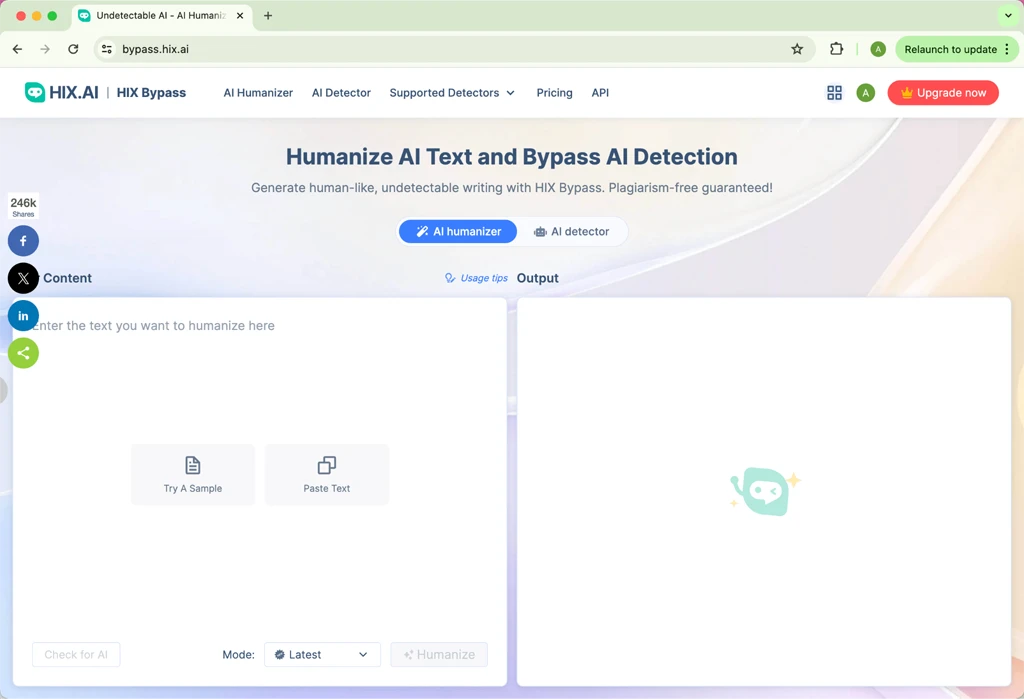Open the apps grid icon

834,93
